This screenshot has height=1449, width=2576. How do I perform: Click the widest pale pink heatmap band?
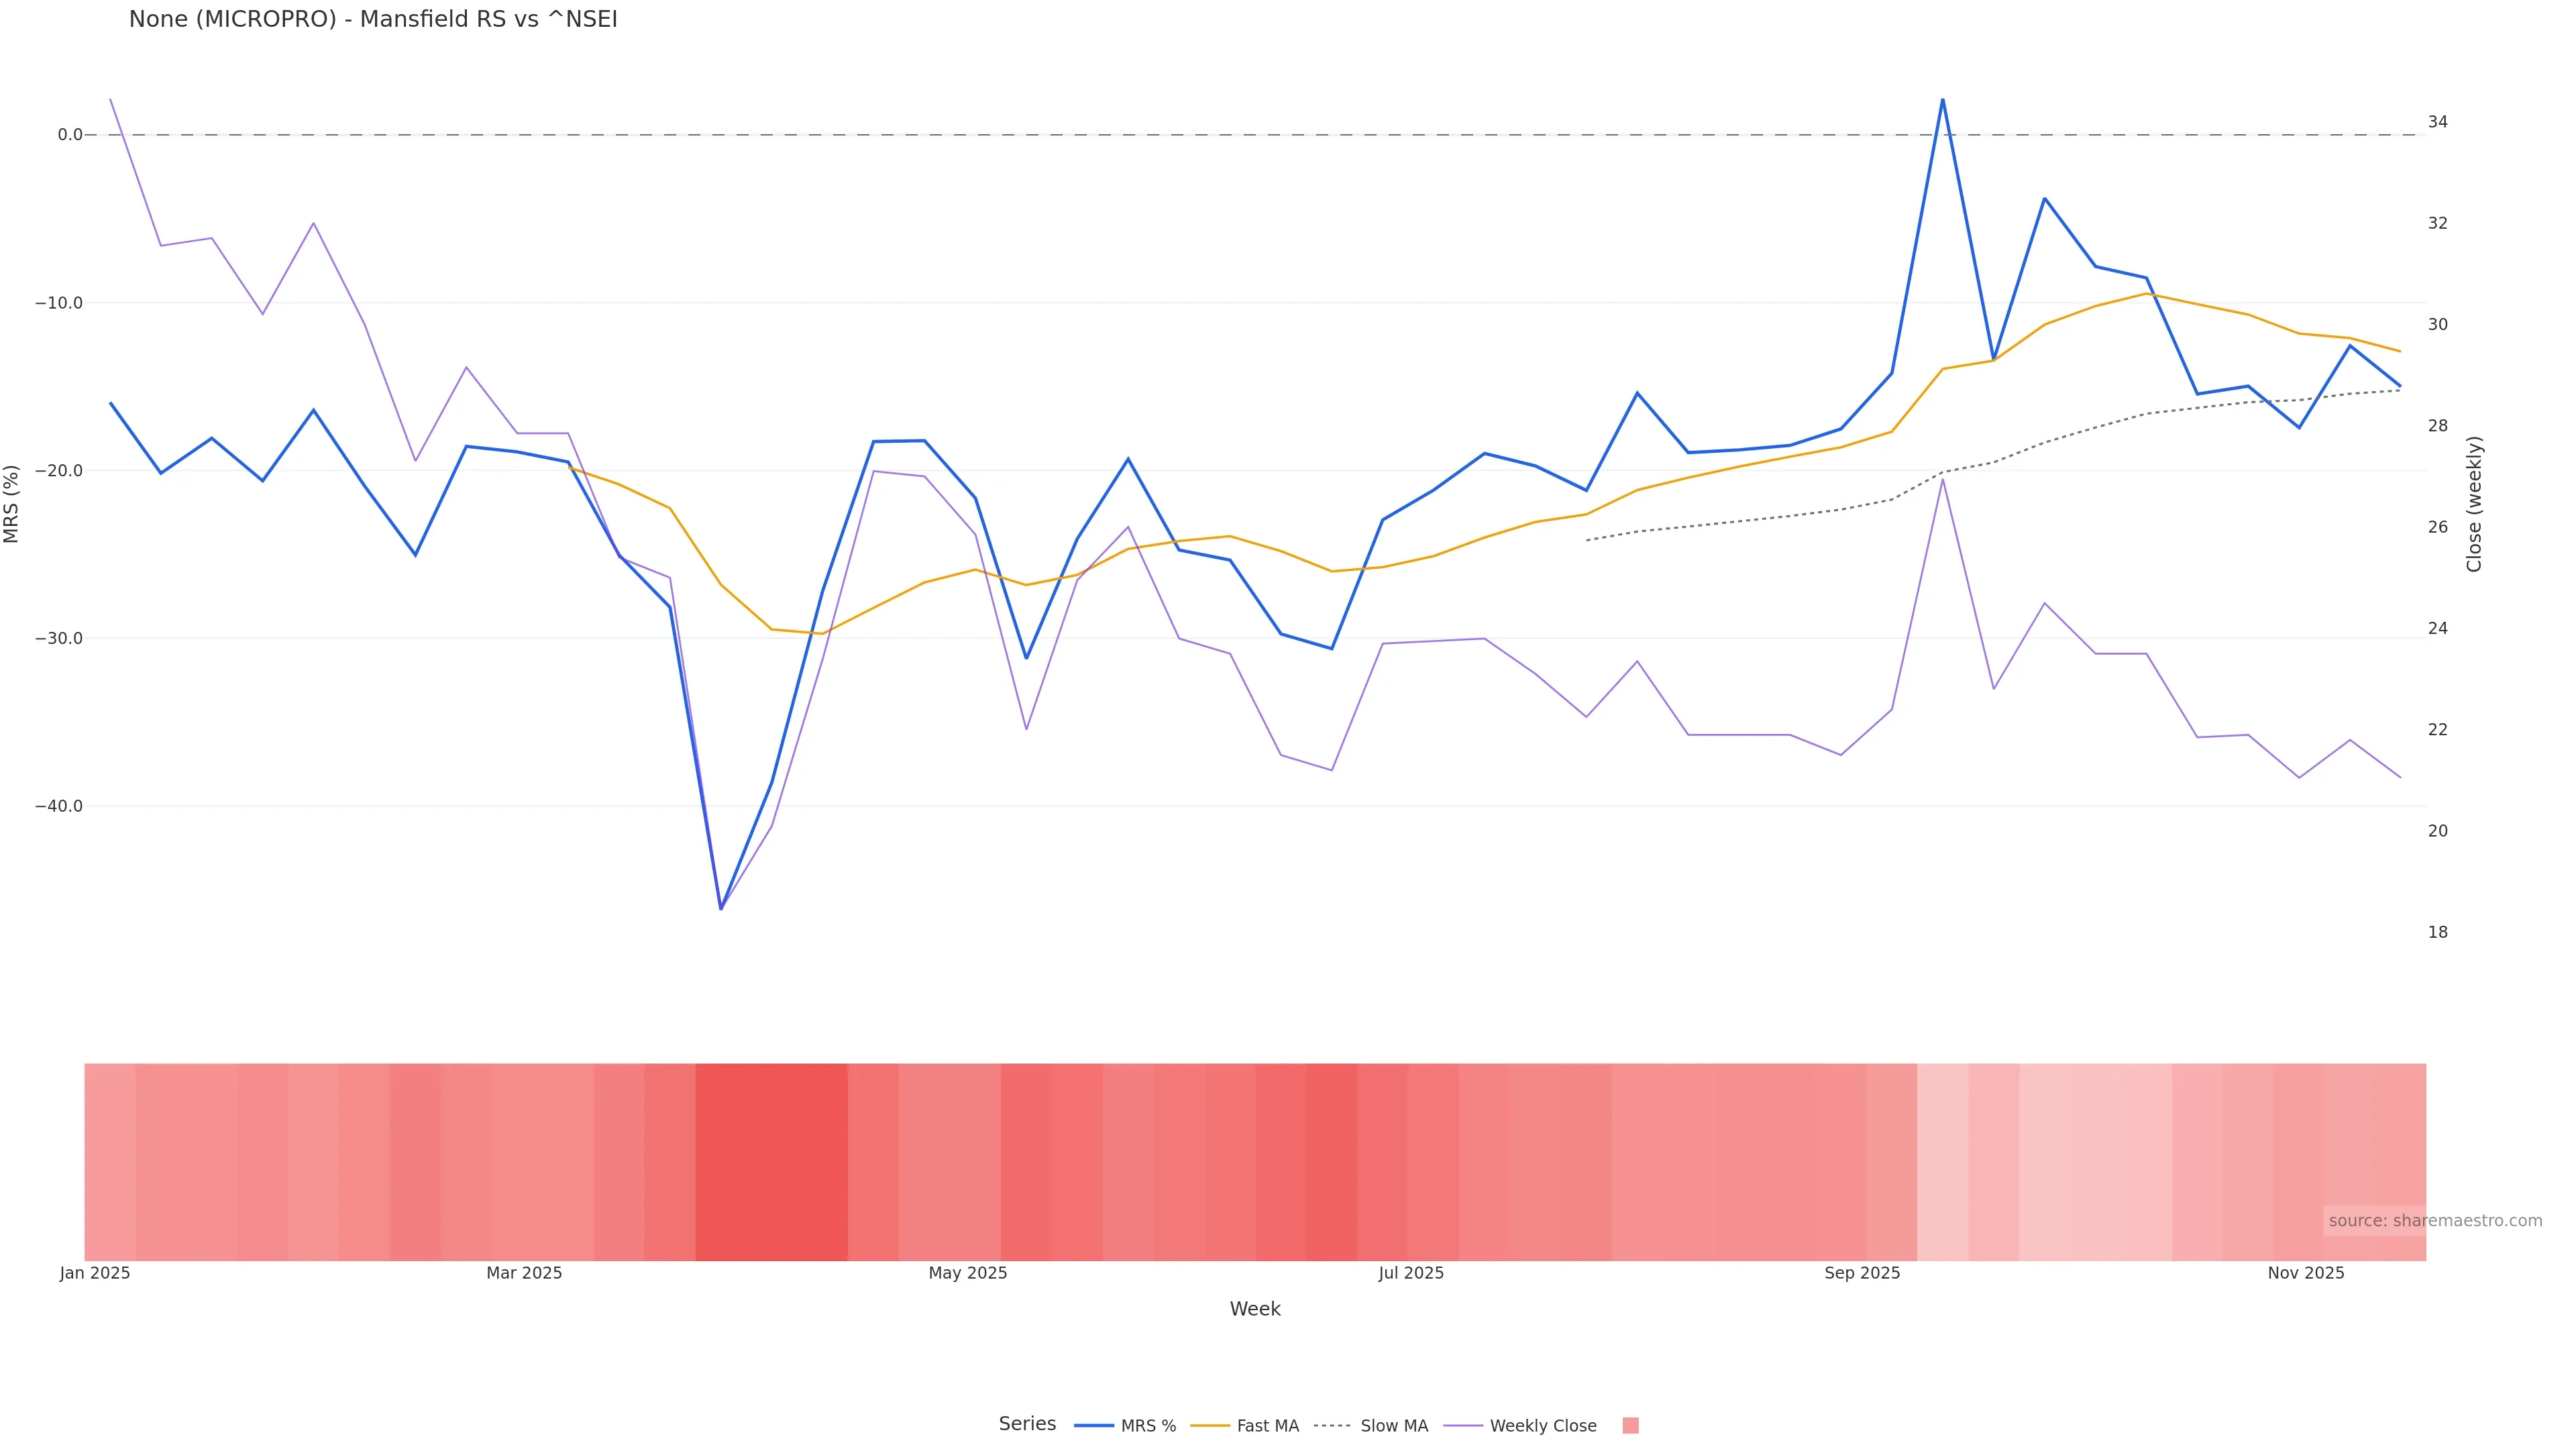coord(2095,1161)
